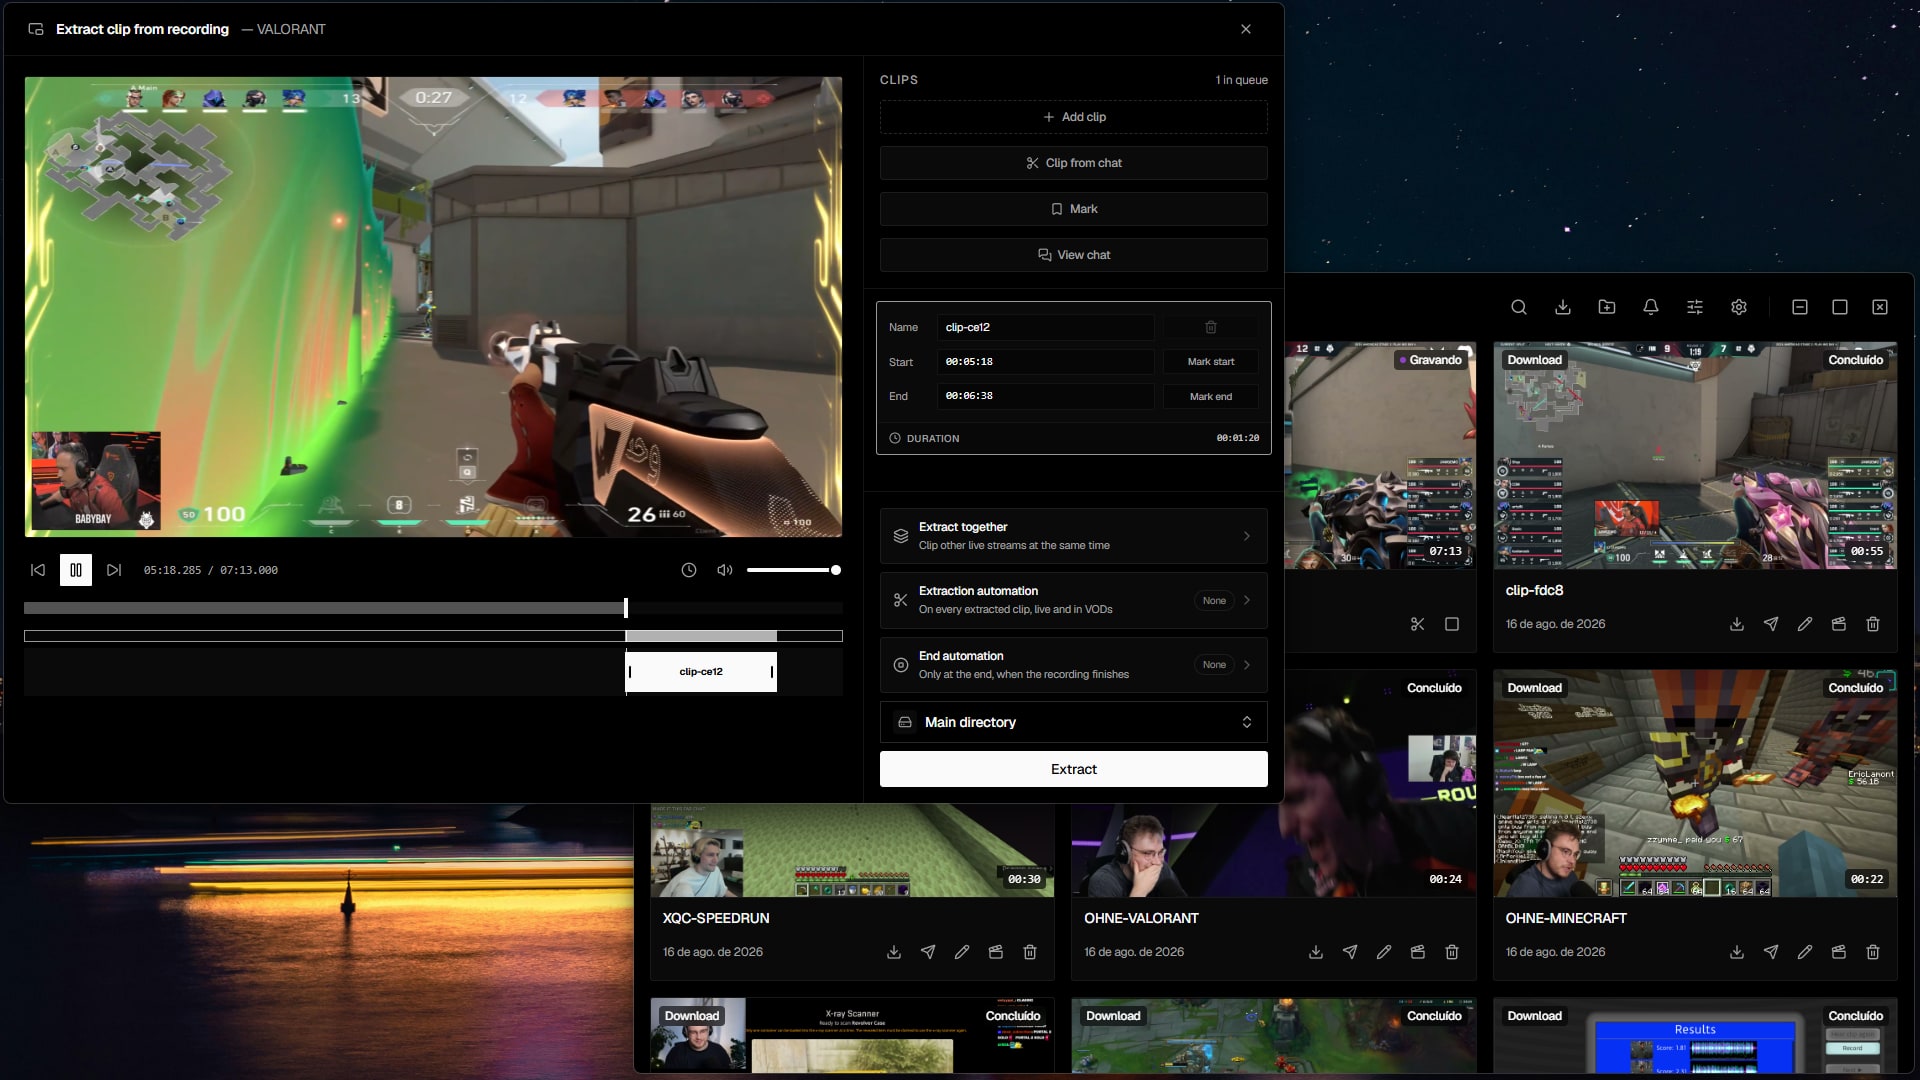Open notifications bell in the library window
The width and height of the screenshot is (1920, 1080).
point(1651,307)
